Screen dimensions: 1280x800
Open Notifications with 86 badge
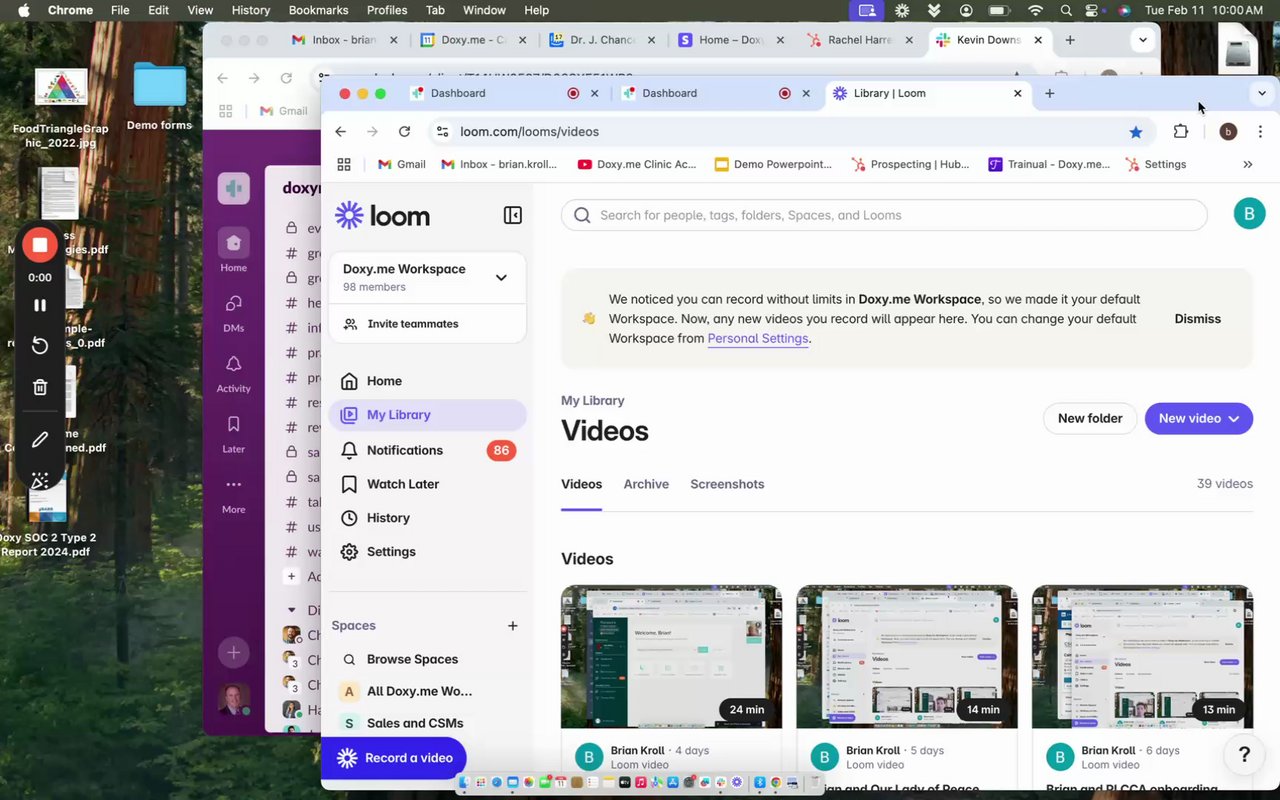click(x=427, y=450)
